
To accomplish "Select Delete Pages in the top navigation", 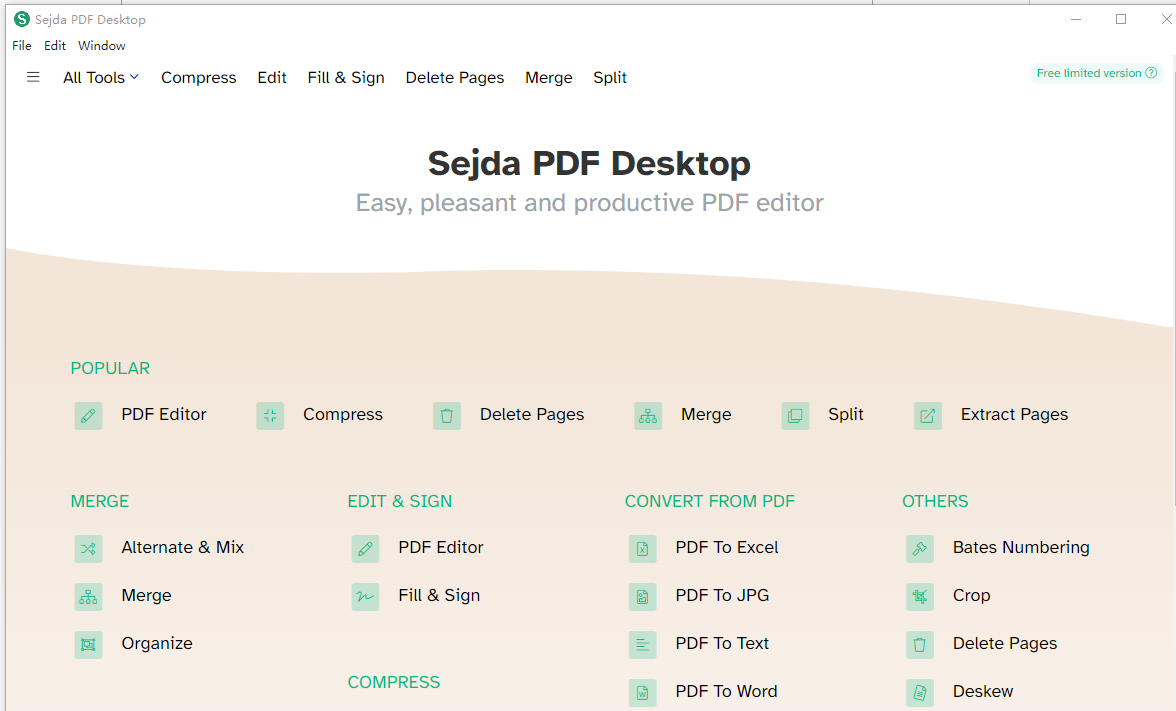I will [454, 77].
